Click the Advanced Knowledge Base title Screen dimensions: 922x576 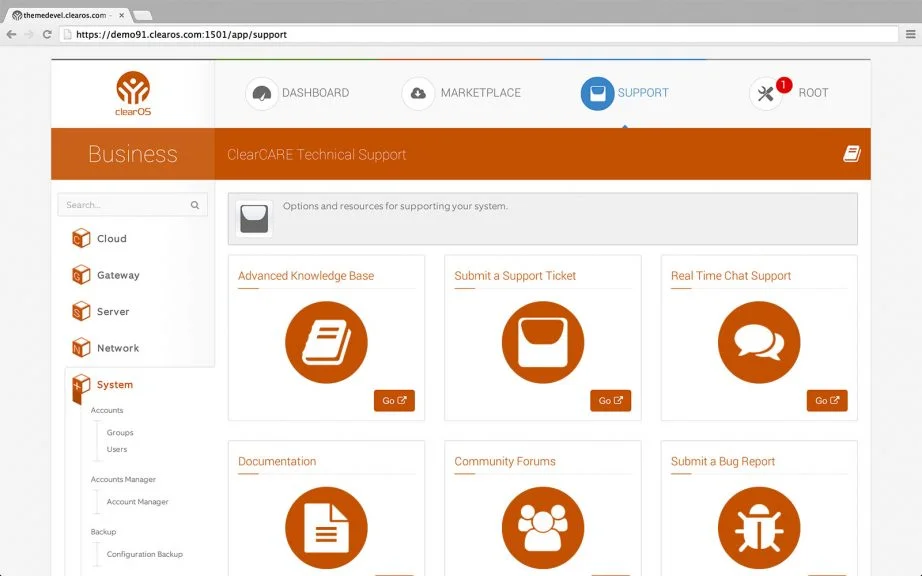(x=306, y=276)
